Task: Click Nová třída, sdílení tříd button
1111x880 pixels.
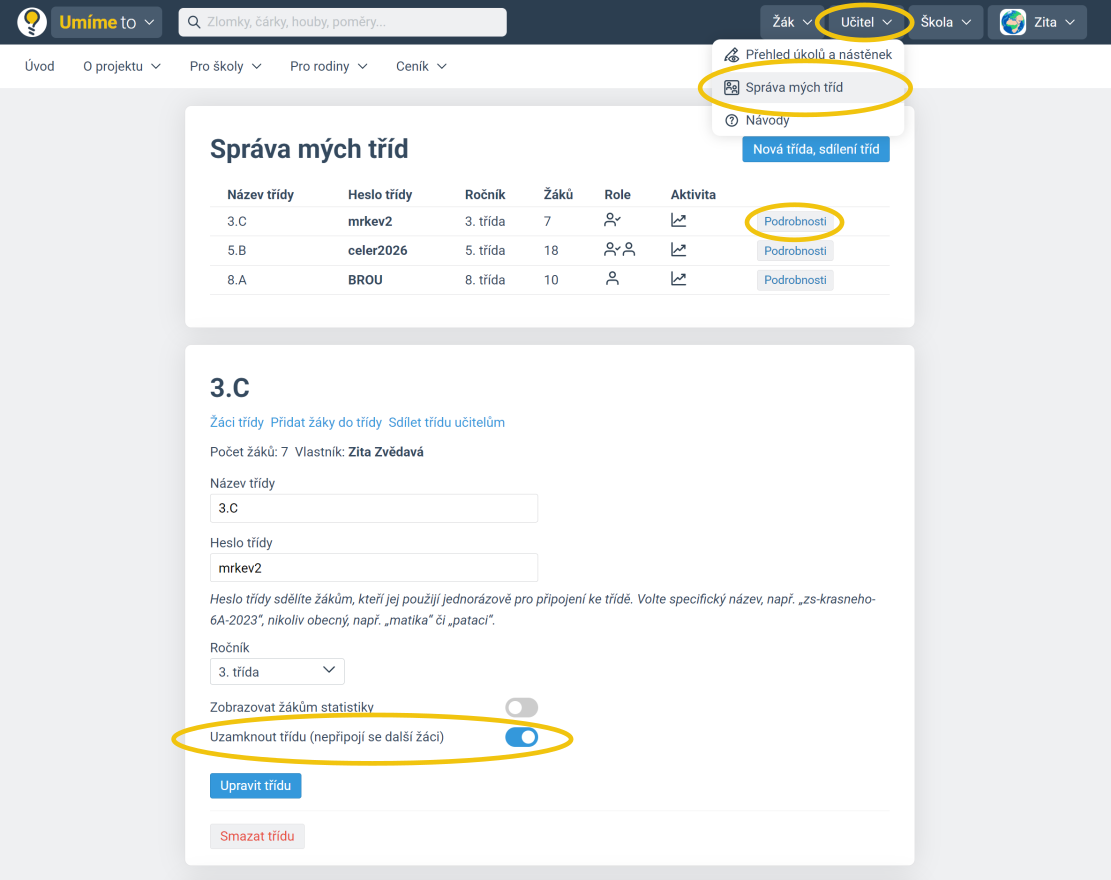Action: point(815,149)
